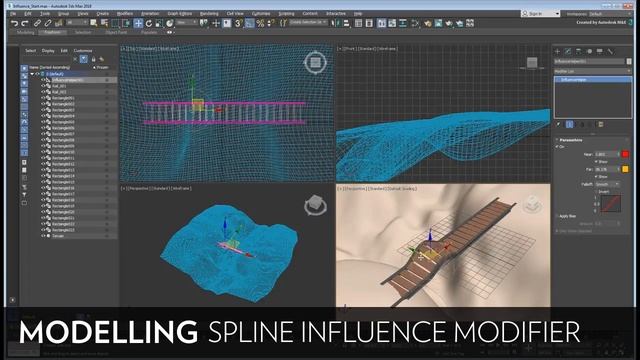Enable the Invert checkbox
Image resolution: width=640 pixels, height=360 pixels.
tap(596, 191)
